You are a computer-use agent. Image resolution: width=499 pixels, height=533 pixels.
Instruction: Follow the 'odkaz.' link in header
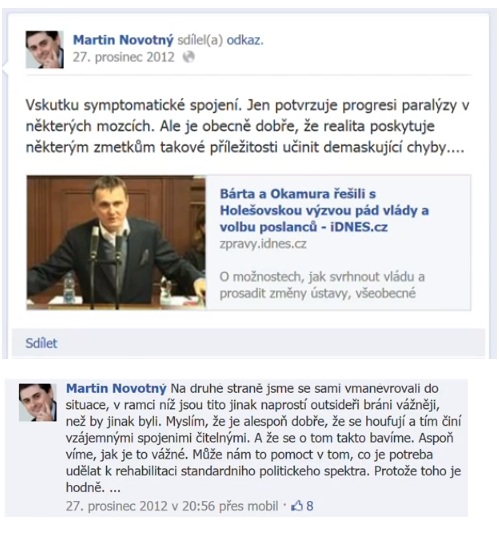(x=245, y=40)
